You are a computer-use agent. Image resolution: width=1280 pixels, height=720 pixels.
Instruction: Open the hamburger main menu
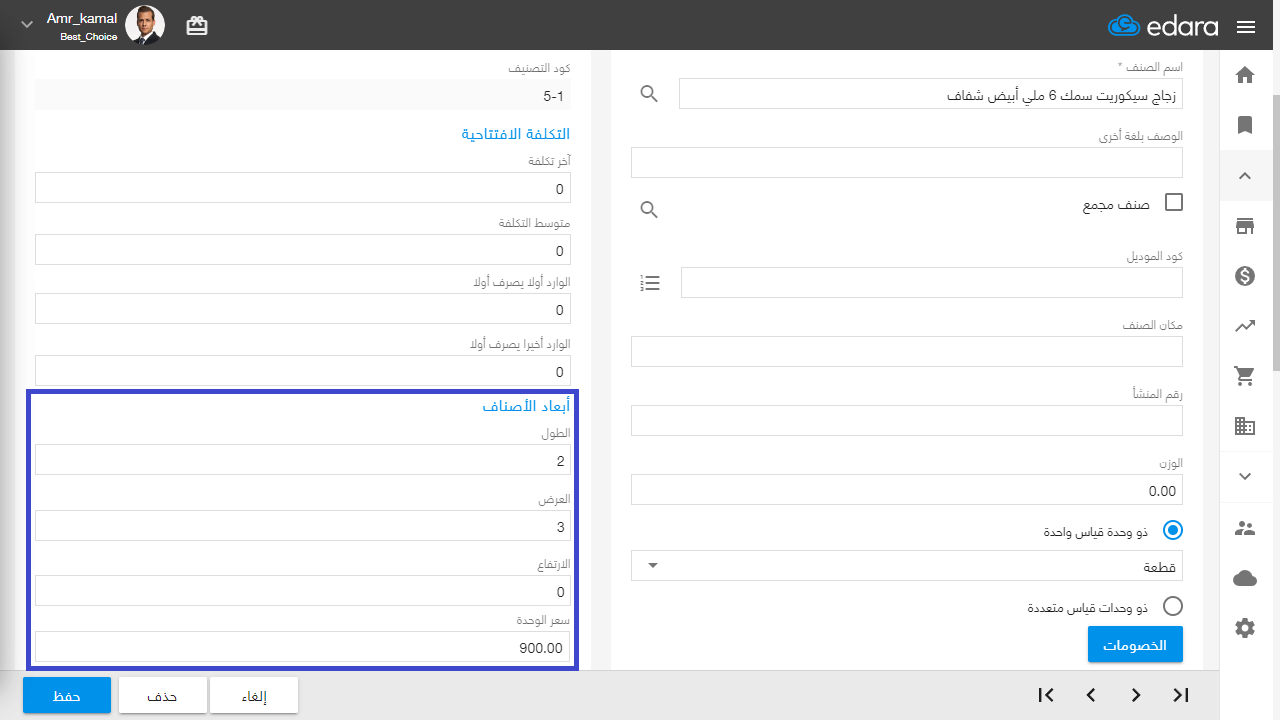pos(1246,27)
